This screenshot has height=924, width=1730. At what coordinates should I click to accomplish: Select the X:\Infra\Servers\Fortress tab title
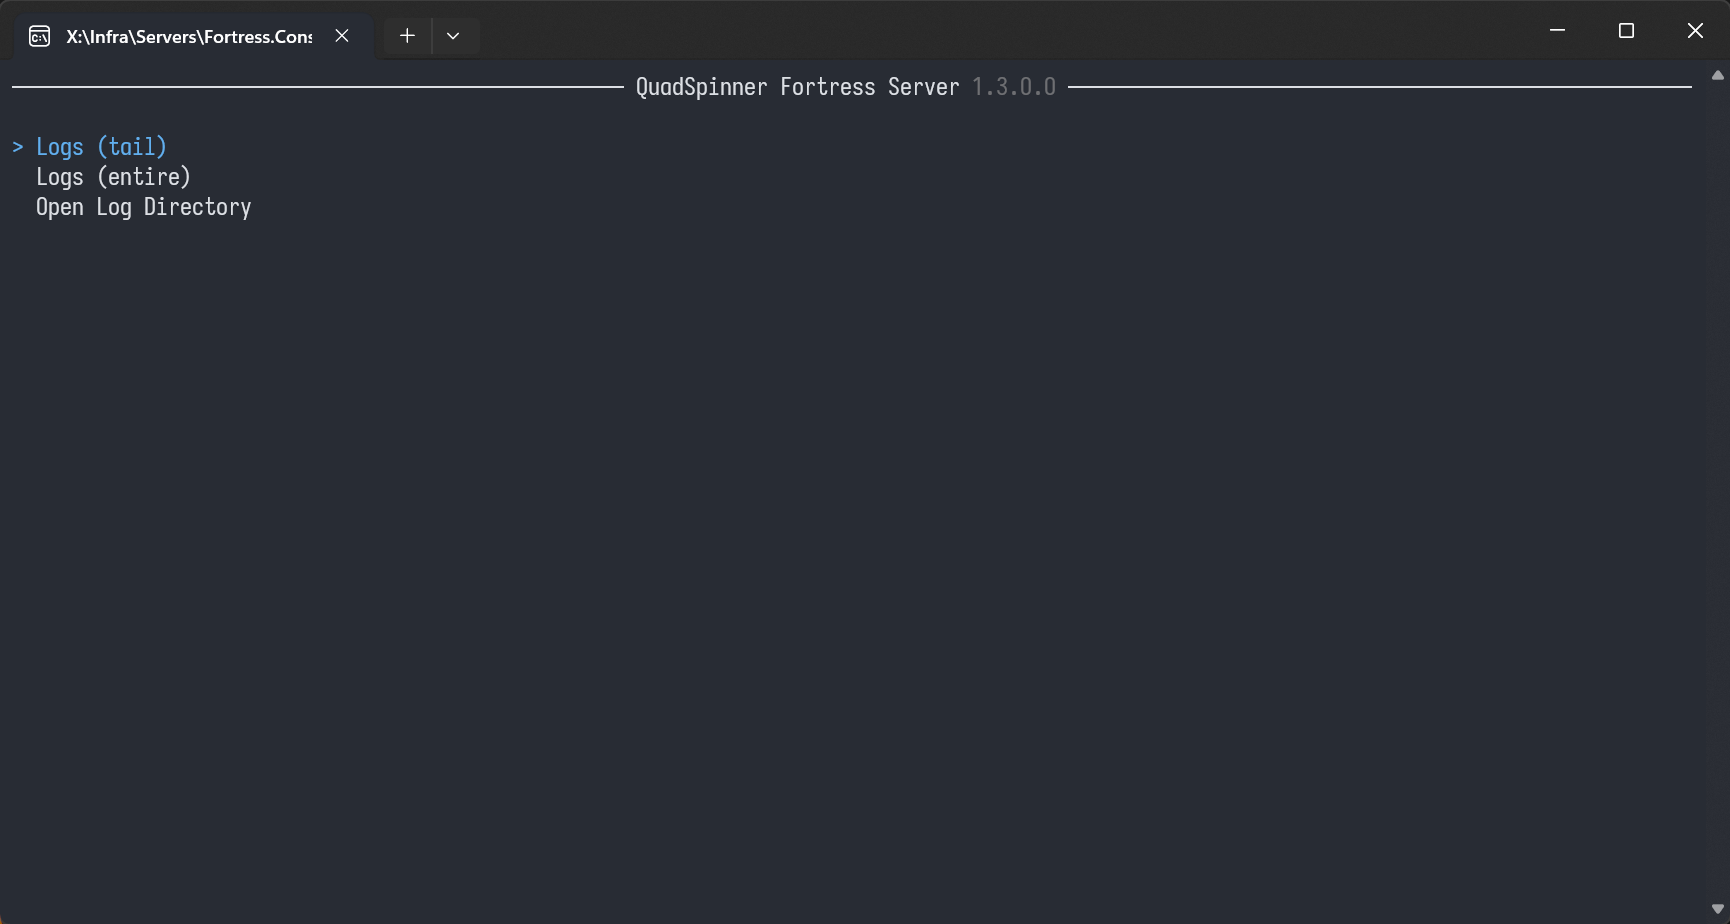coord(189,37)
